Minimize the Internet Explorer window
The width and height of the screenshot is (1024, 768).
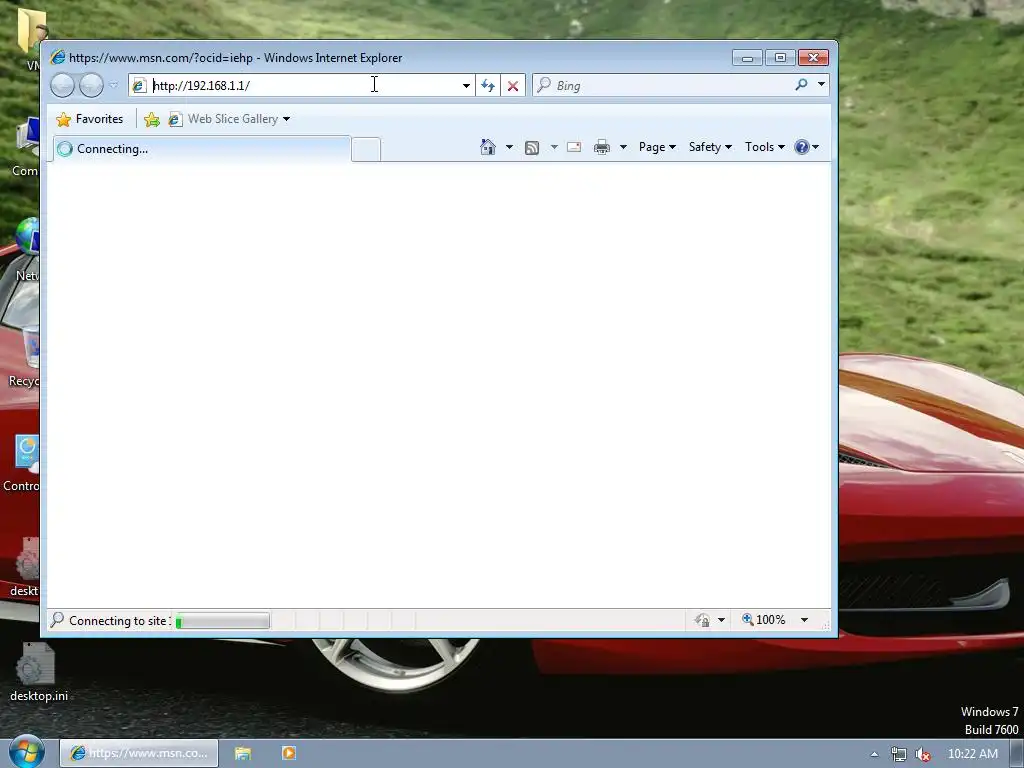(747, 58)
